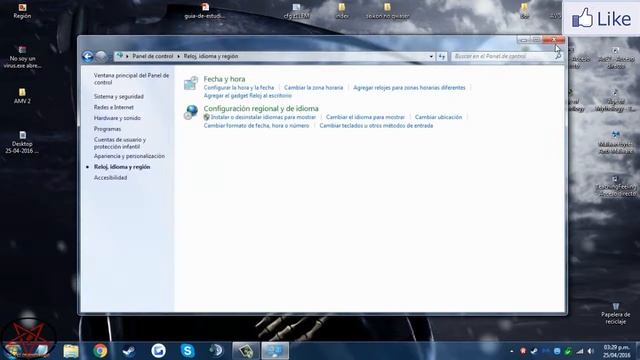Click the shield icon before Instalar idiomas
Image resolution: width=640 pixels, height=360 pixels.
coord(207,117)
